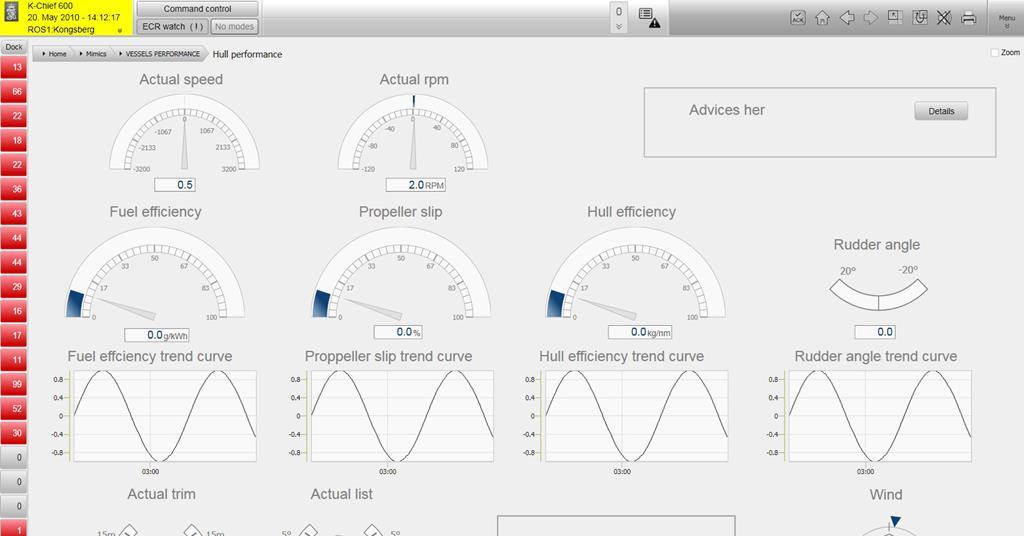Image resolution: width=1024 pixels, height=536 pixels.
Task: Click the silence alarm crossed-out icon
Action: tap(944, 18)
